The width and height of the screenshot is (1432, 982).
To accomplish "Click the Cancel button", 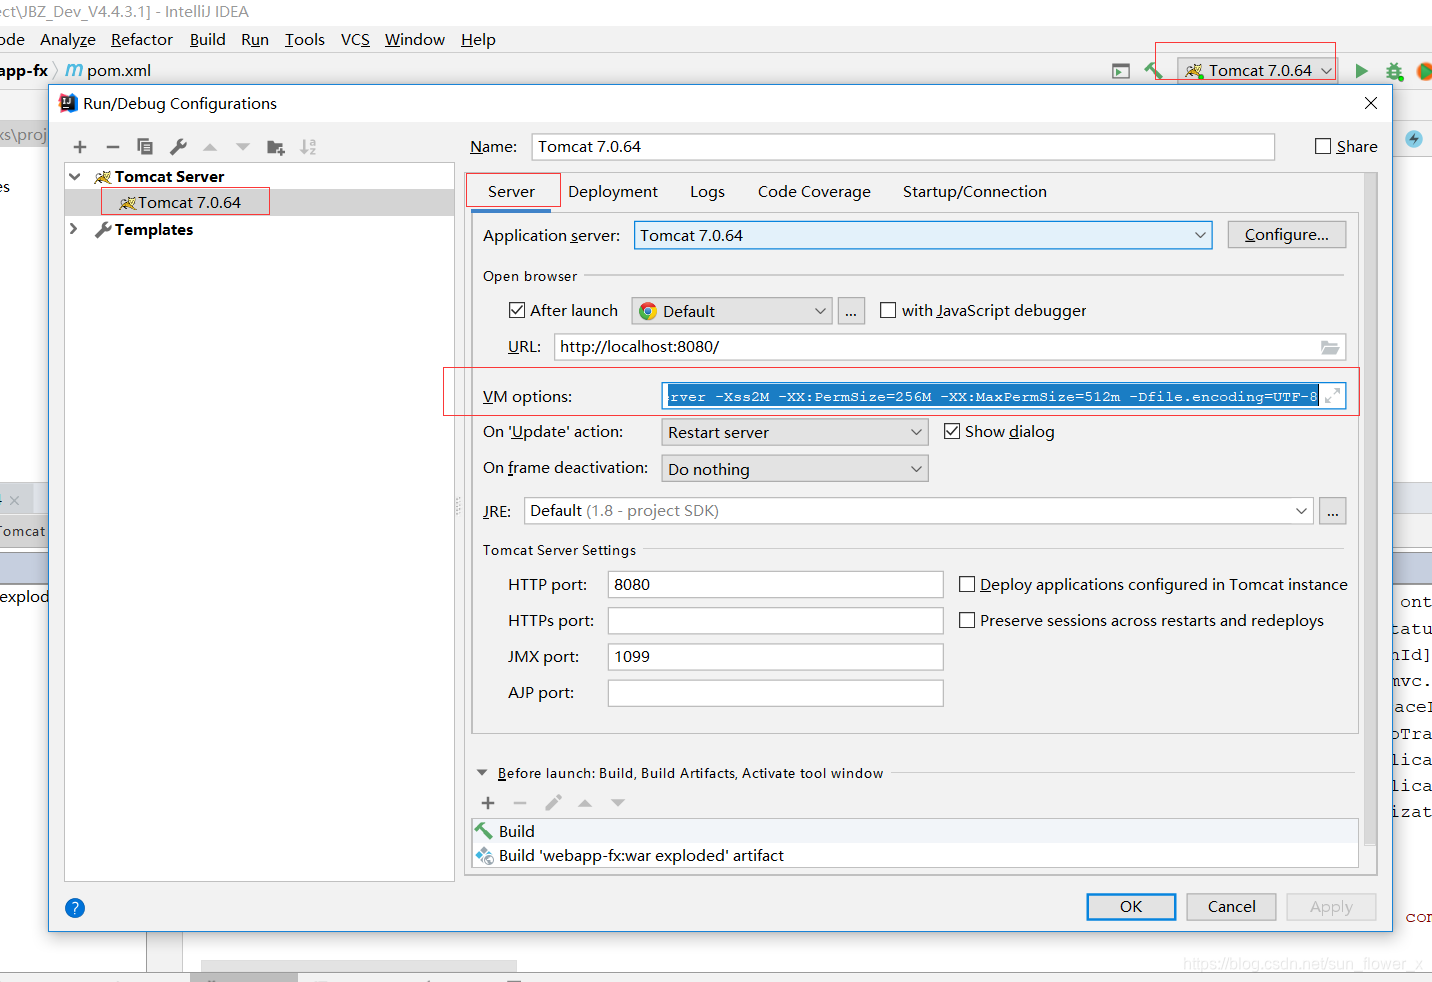I will point(1231,907).
